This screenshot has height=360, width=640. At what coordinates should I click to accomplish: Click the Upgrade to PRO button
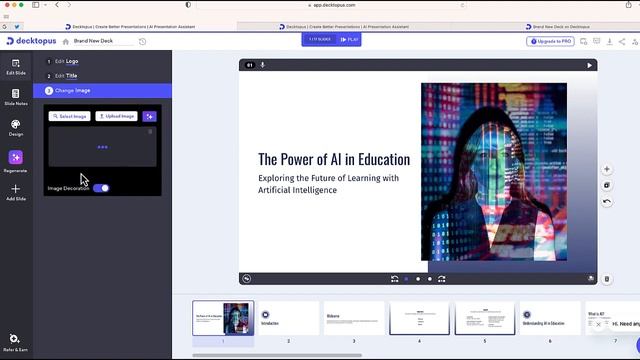point(550,41)
